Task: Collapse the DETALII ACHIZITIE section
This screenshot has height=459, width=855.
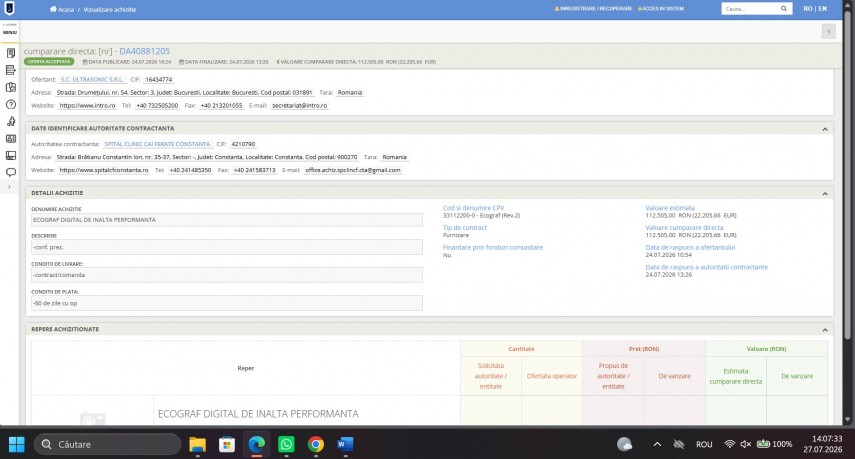Action: pyautogui.click(x=824, y=194)
